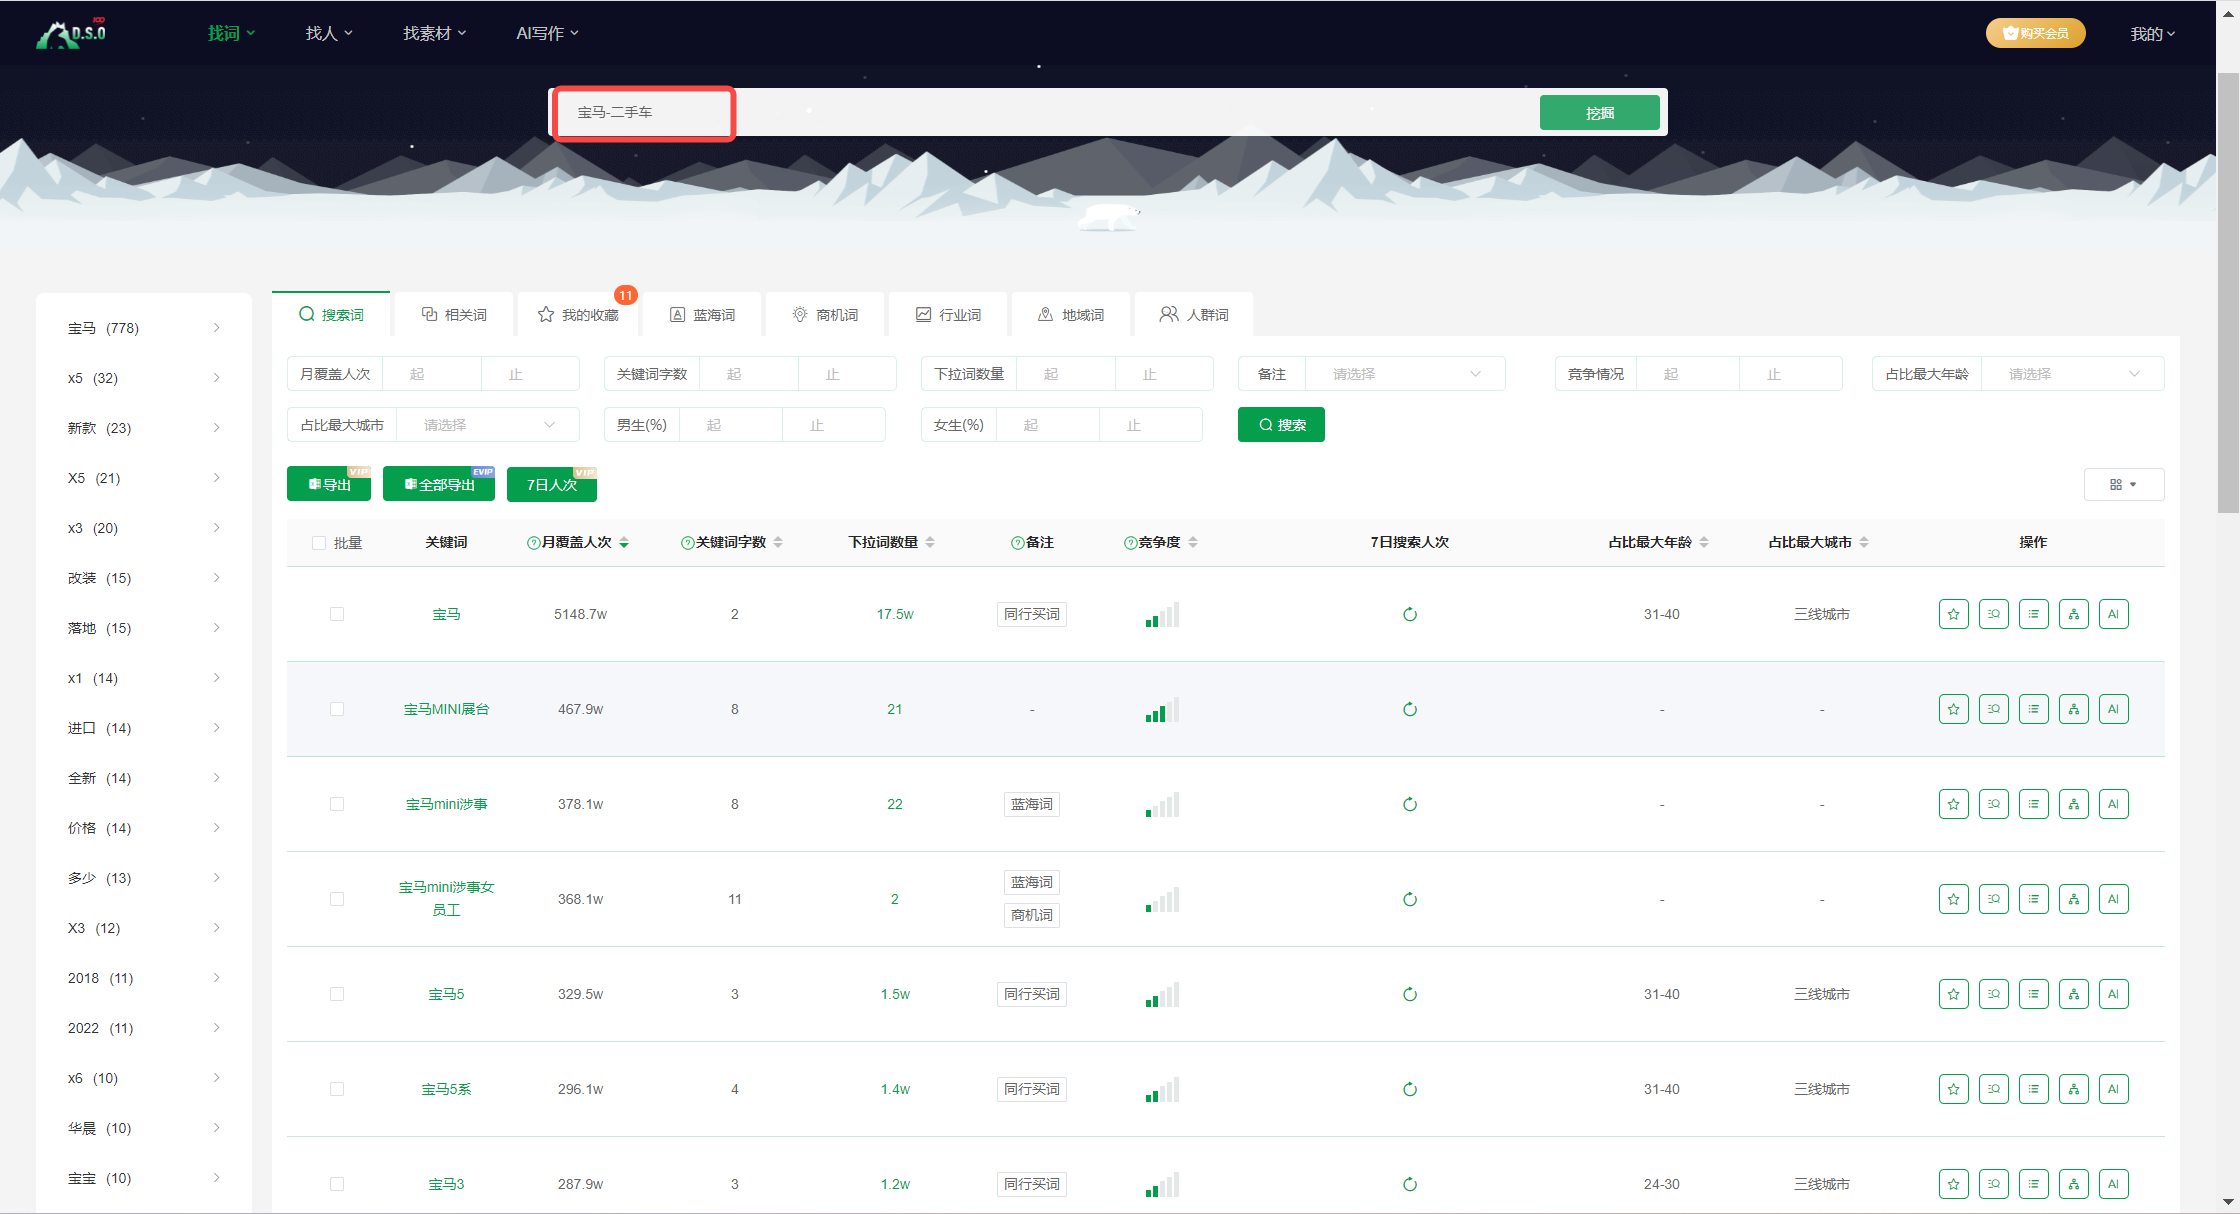Refresh 7-day searches for 宝马MINI展台

tap(1410, 709)
